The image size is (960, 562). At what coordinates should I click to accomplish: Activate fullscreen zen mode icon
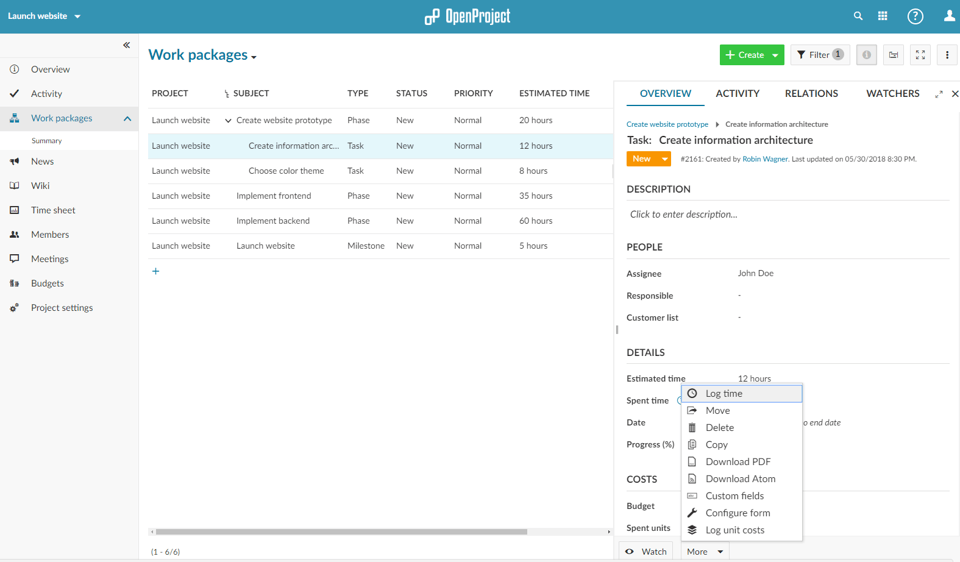[x=920, y=55]
